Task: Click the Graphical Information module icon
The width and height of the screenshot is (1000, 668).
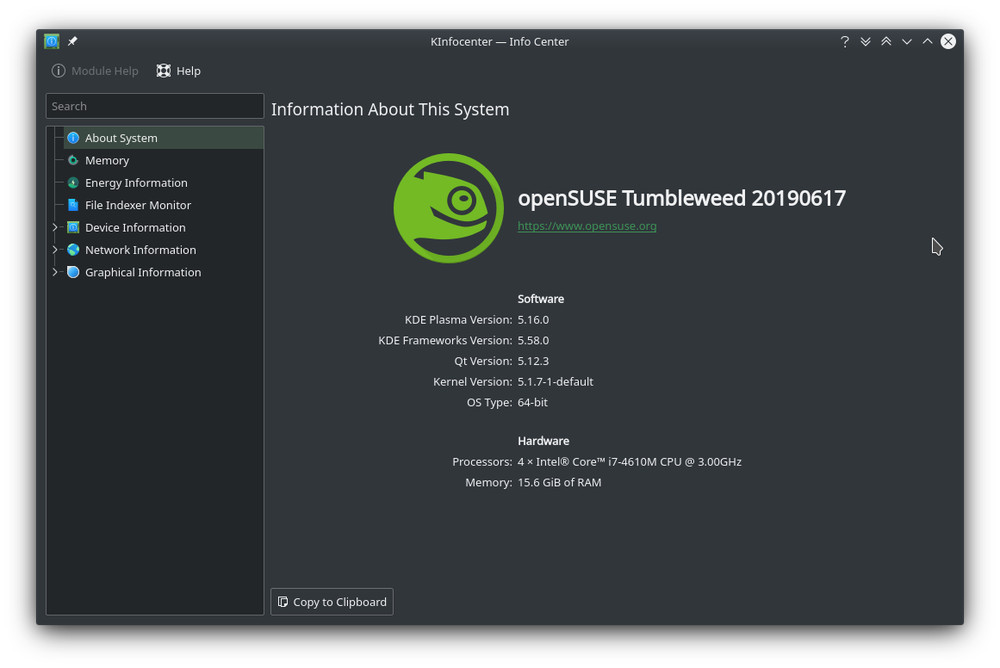Action: click(x=73, y=272)
